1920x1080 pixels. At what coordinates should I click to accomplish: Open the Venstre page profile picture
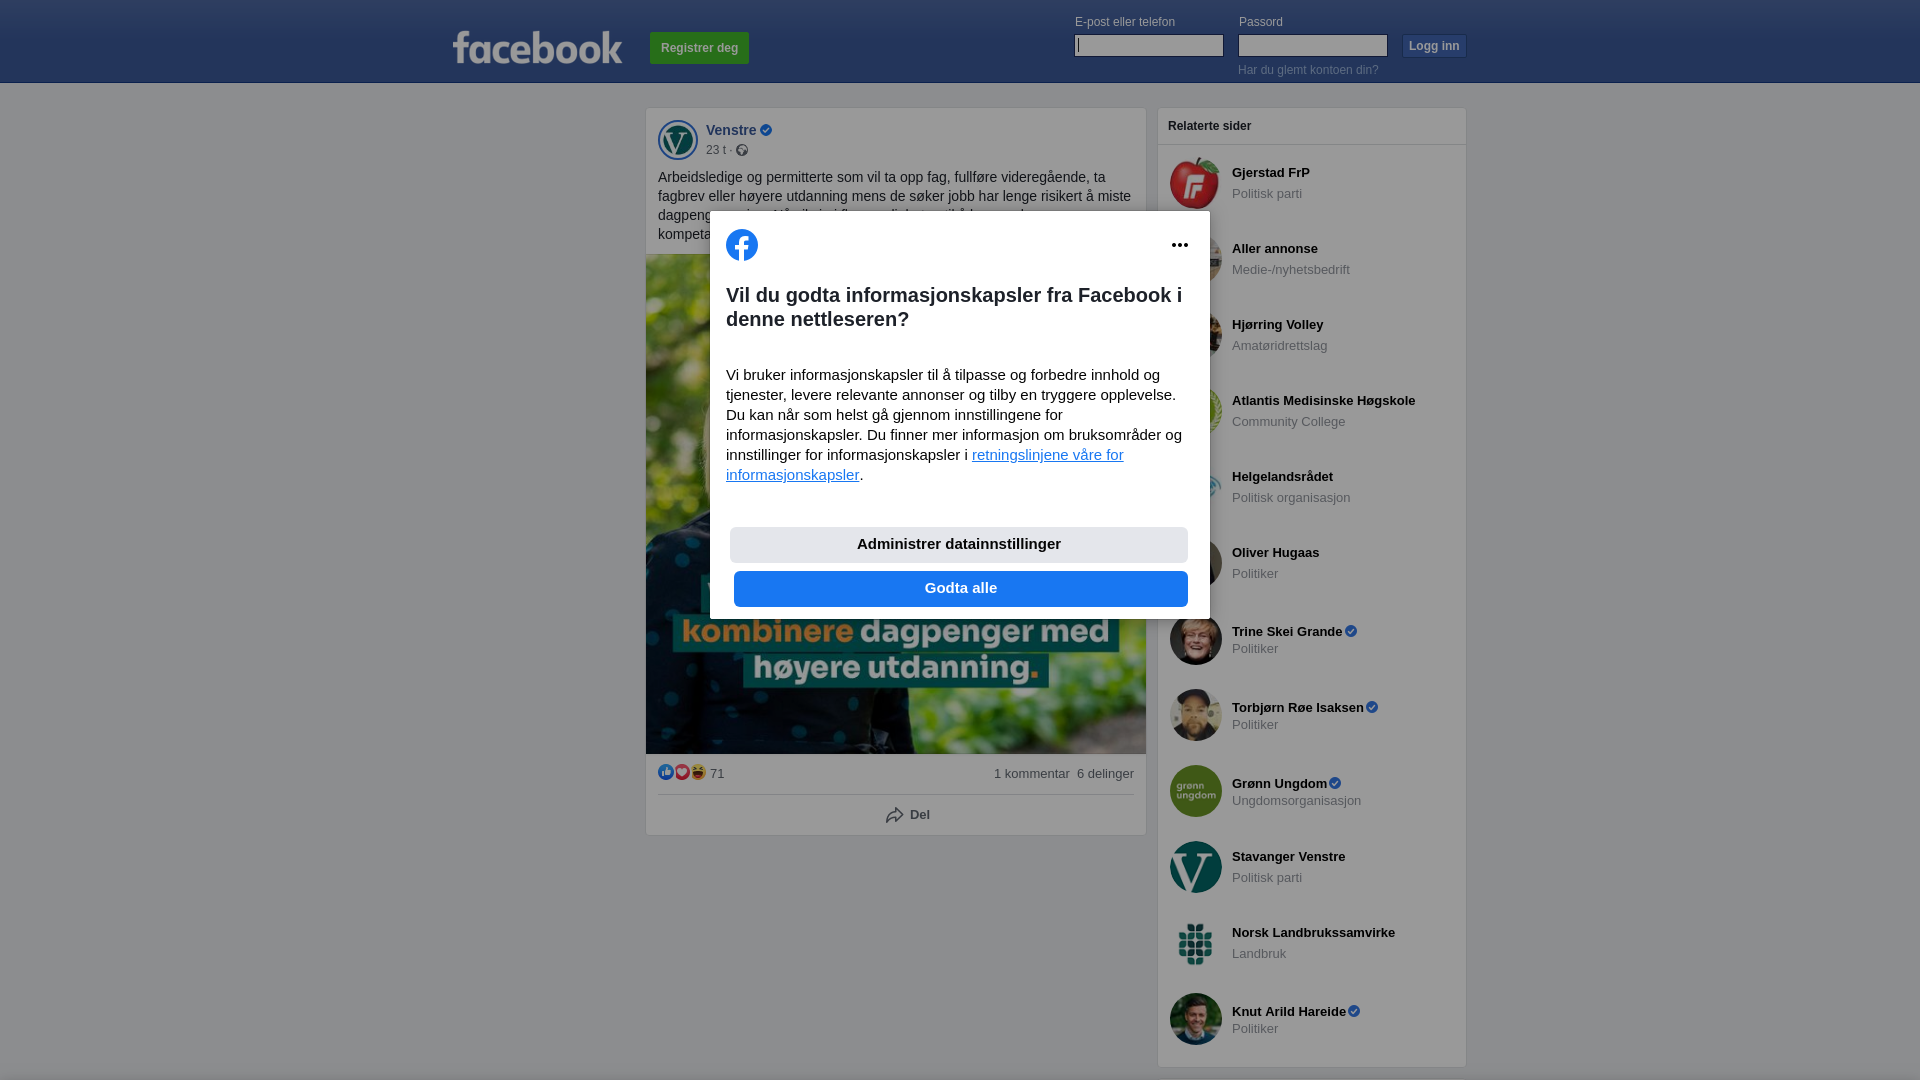[x=678, y=140]
